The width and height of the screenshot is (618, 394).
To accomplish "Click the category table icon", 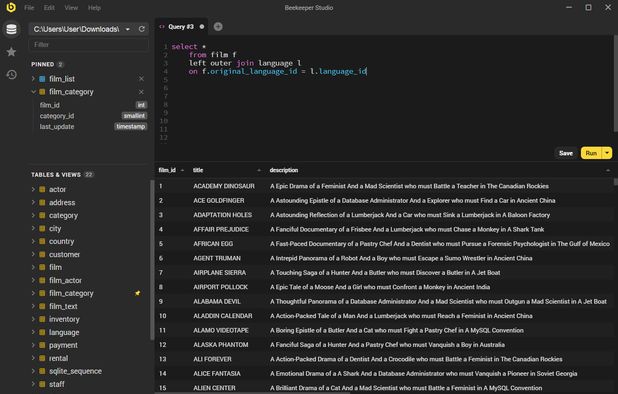I will [42, 216].
